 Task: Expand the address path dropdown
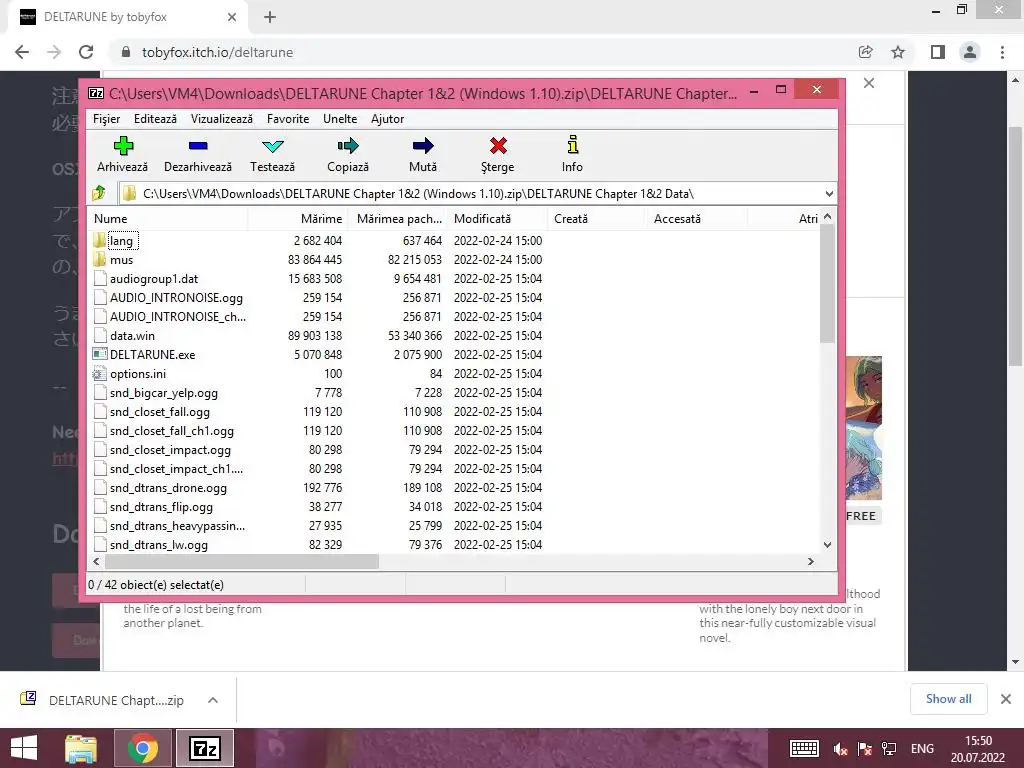pos(829,194)
